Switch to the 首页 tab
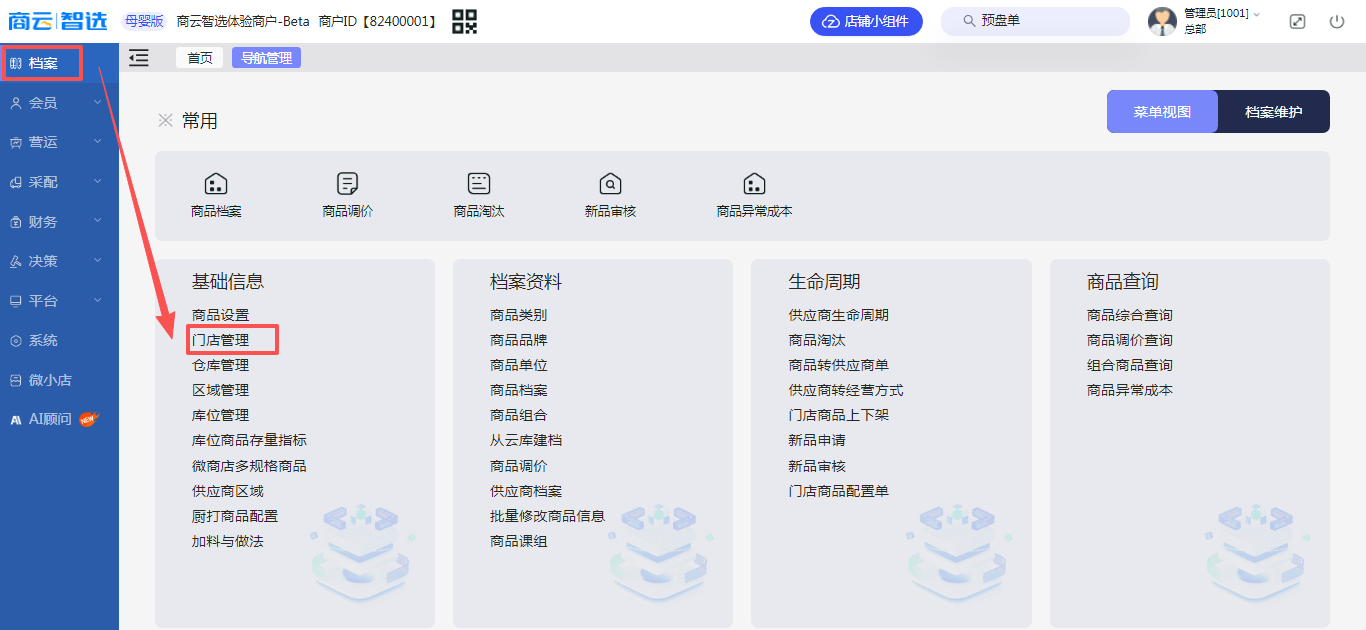The height and width of the screenshot is (630, 1366). click(200, 58)
